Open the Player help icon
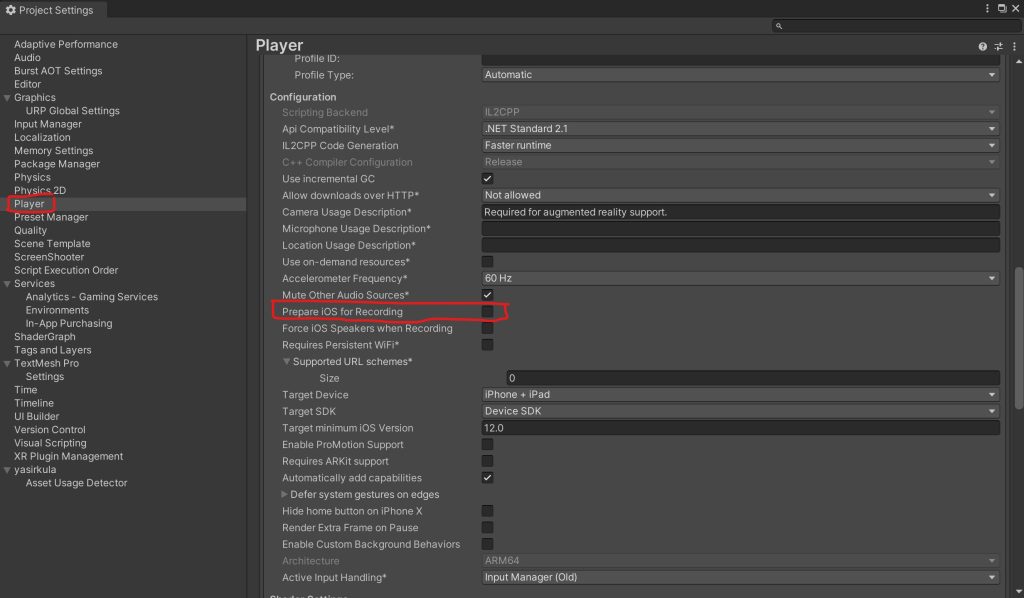The height and width of the screenshot is (598, 1024). [982, 46]
